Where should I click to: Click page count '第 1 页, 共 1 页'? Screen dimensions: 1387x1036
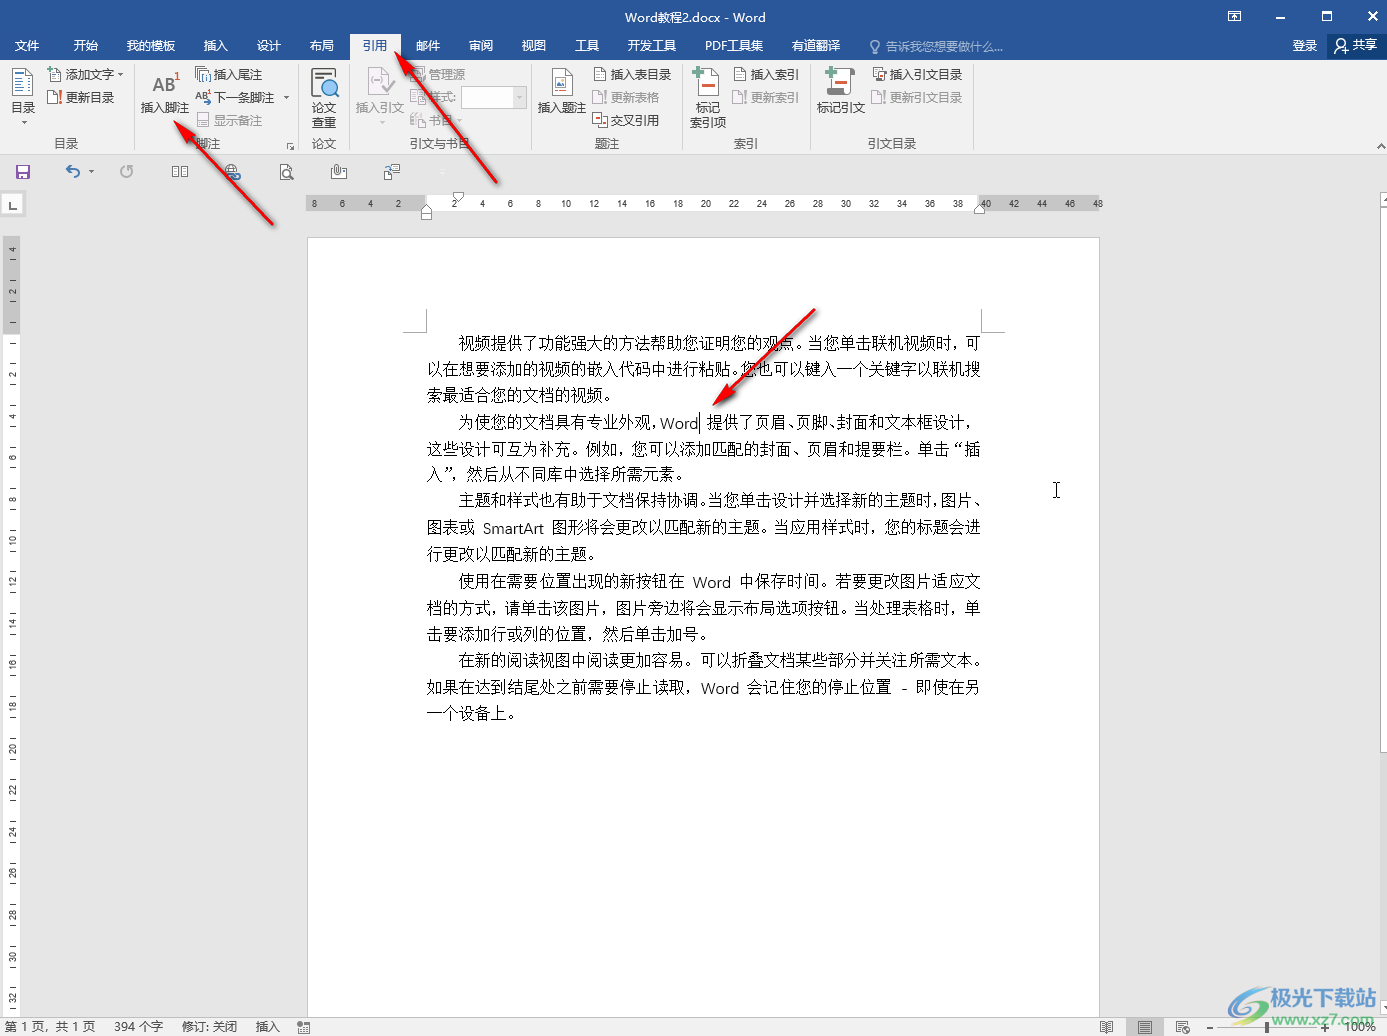point(51,1027)
